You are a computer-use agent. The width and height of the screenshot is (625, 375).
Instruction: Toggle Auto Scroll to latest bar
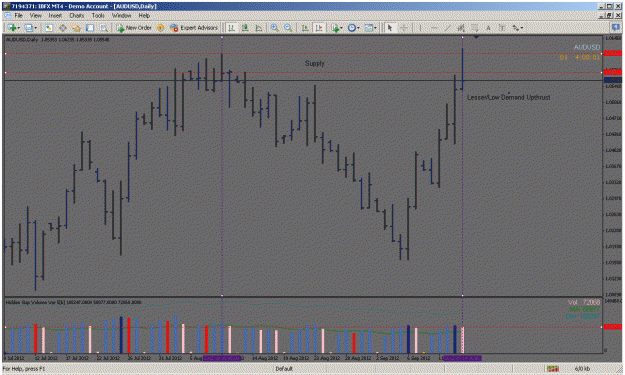click(305, 28)
